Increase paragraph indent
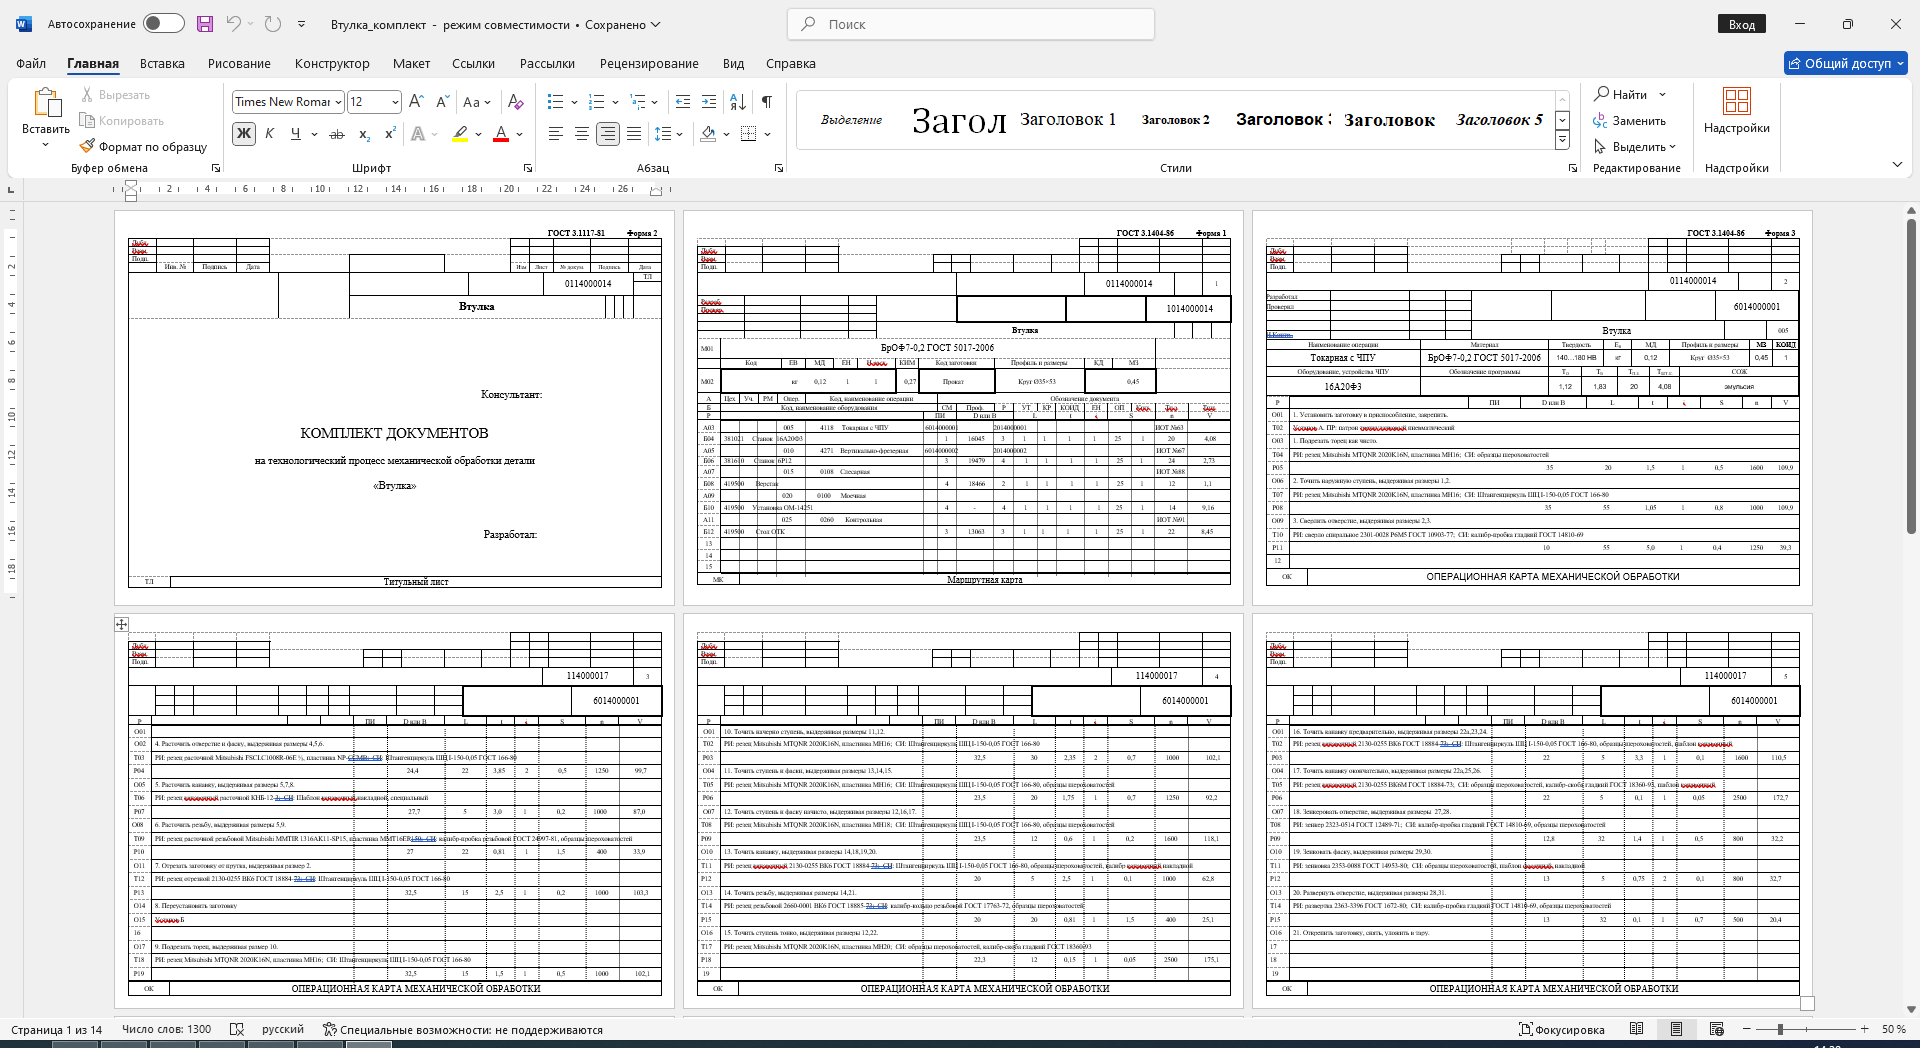The height and width of the screenshot is (1048, 1920). coord(709,101)
